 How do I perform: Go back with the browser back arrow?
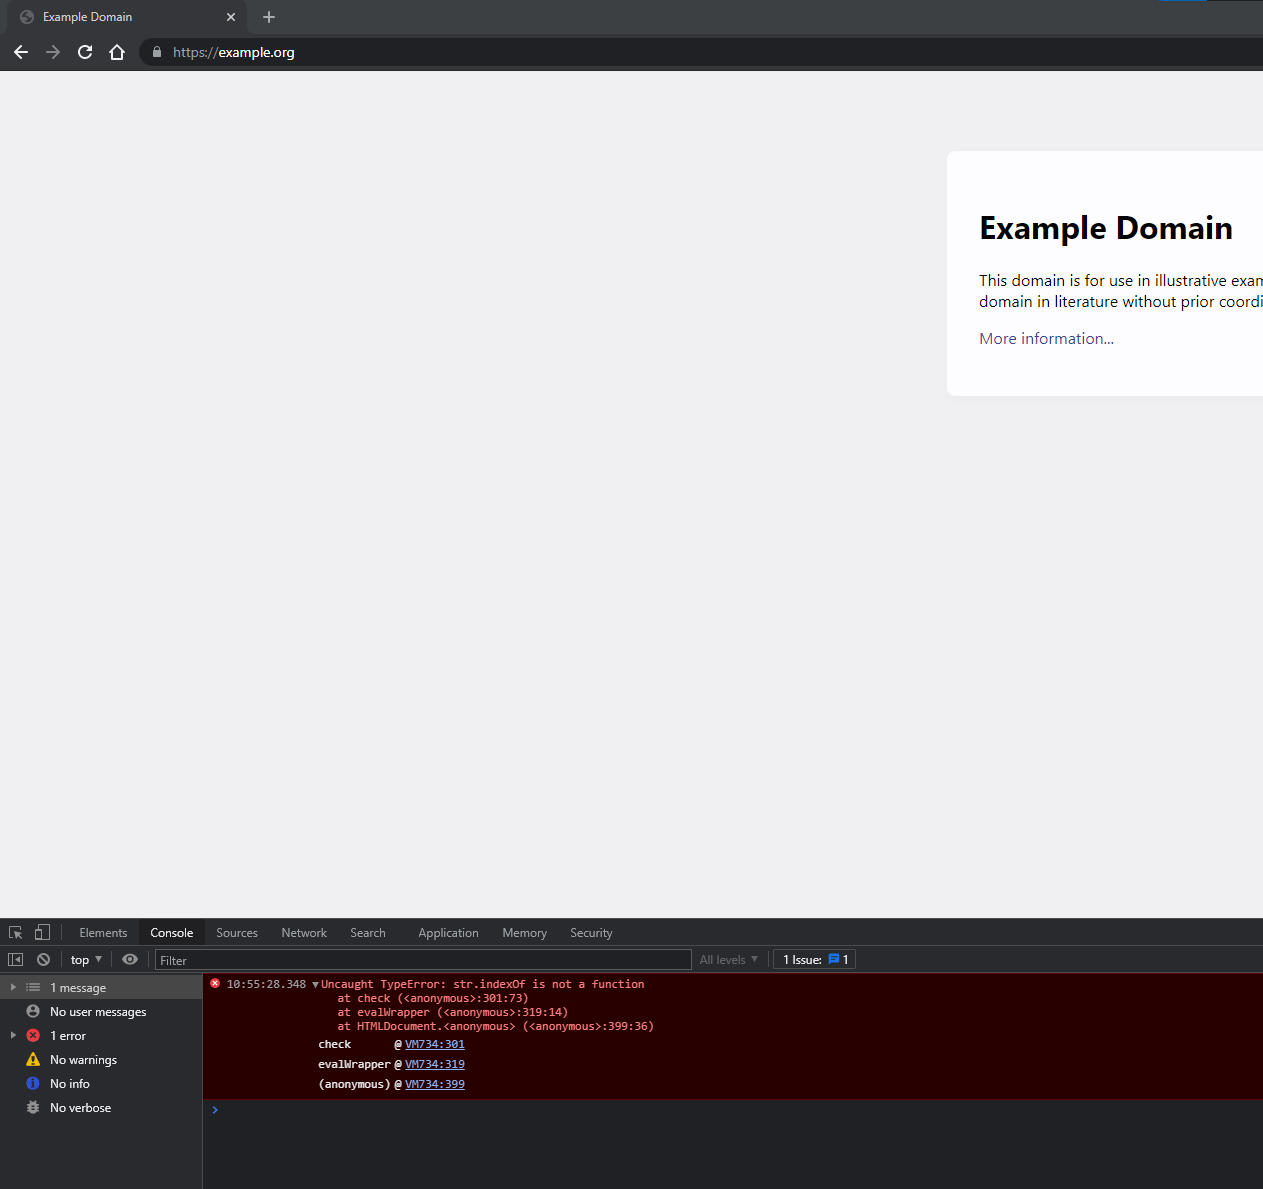(21, 52)
